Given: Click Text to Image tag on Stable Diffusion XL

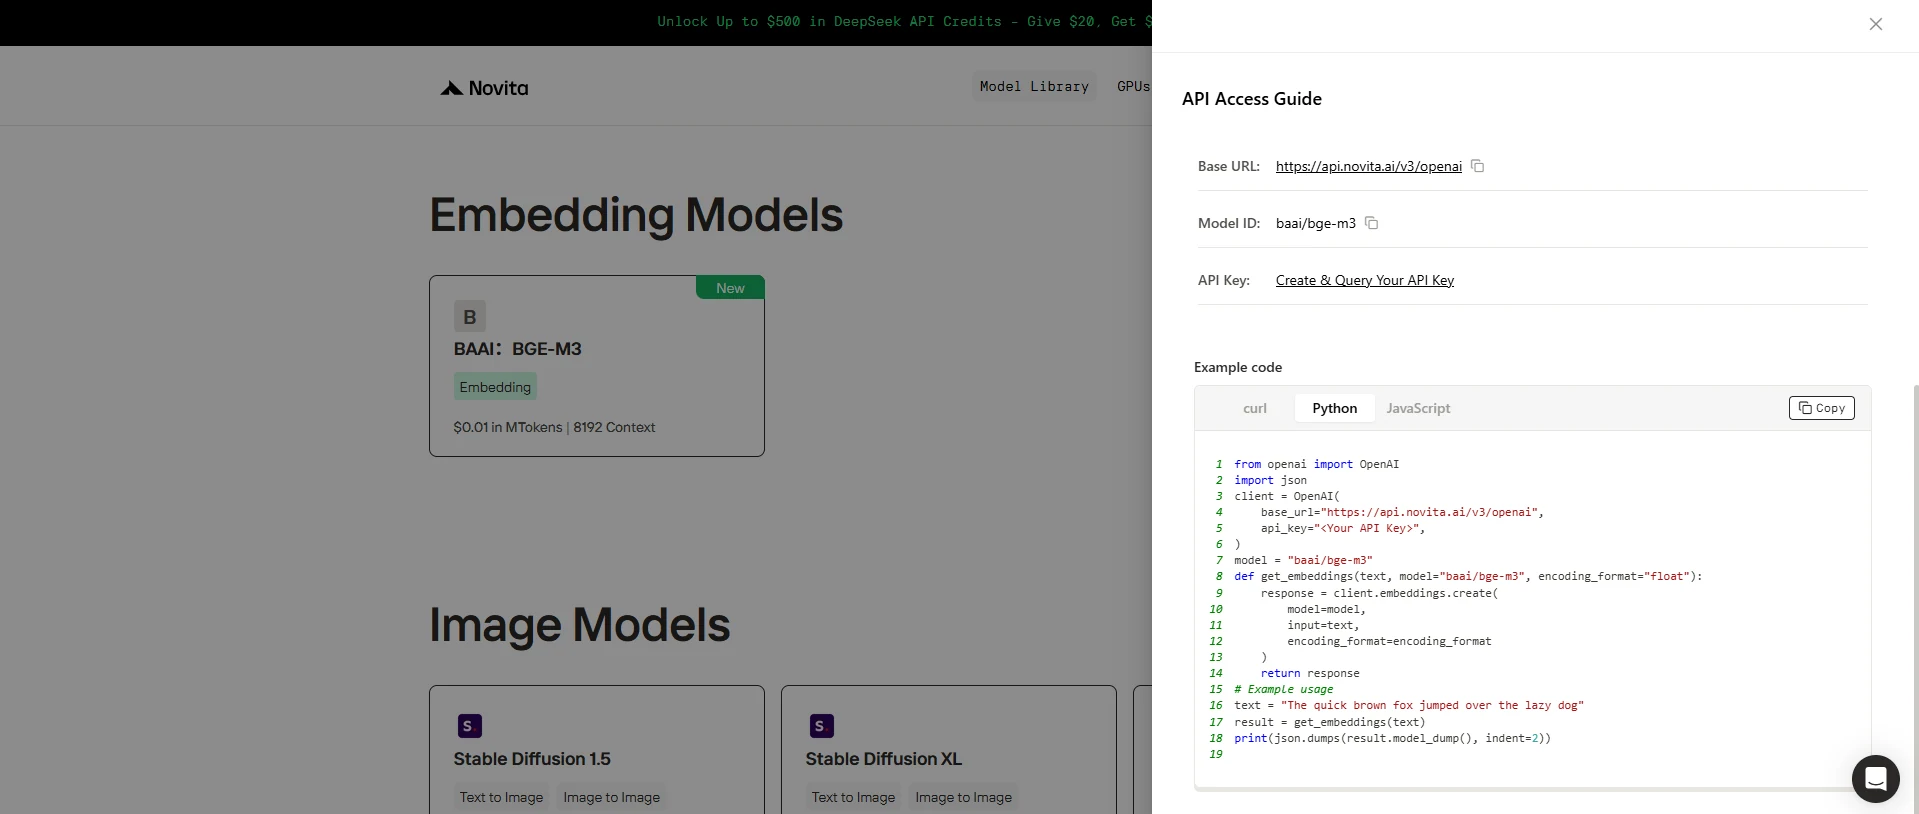Looking at the screenshot, I should (853, 797).
